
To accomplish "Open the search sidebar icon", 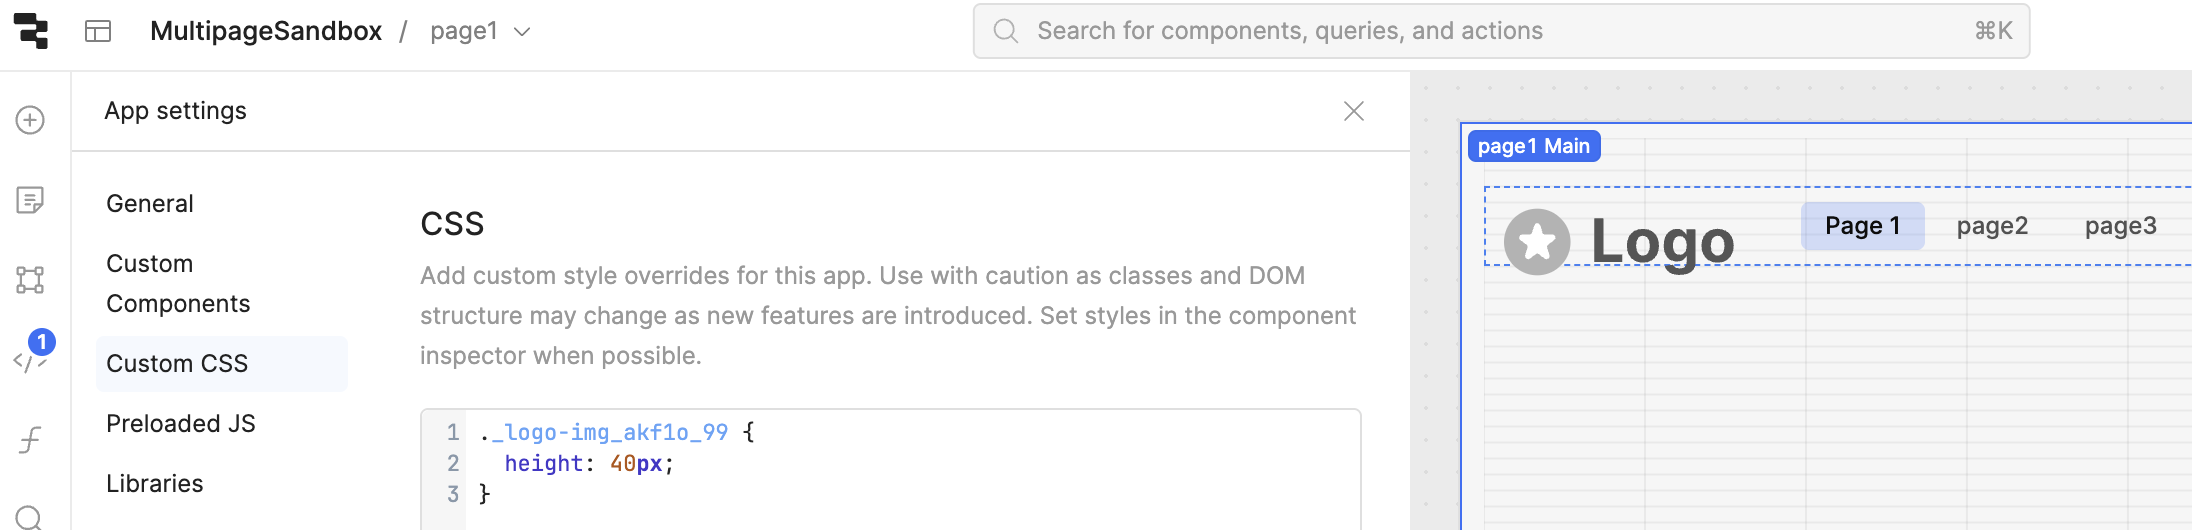I will pos(30,517).
